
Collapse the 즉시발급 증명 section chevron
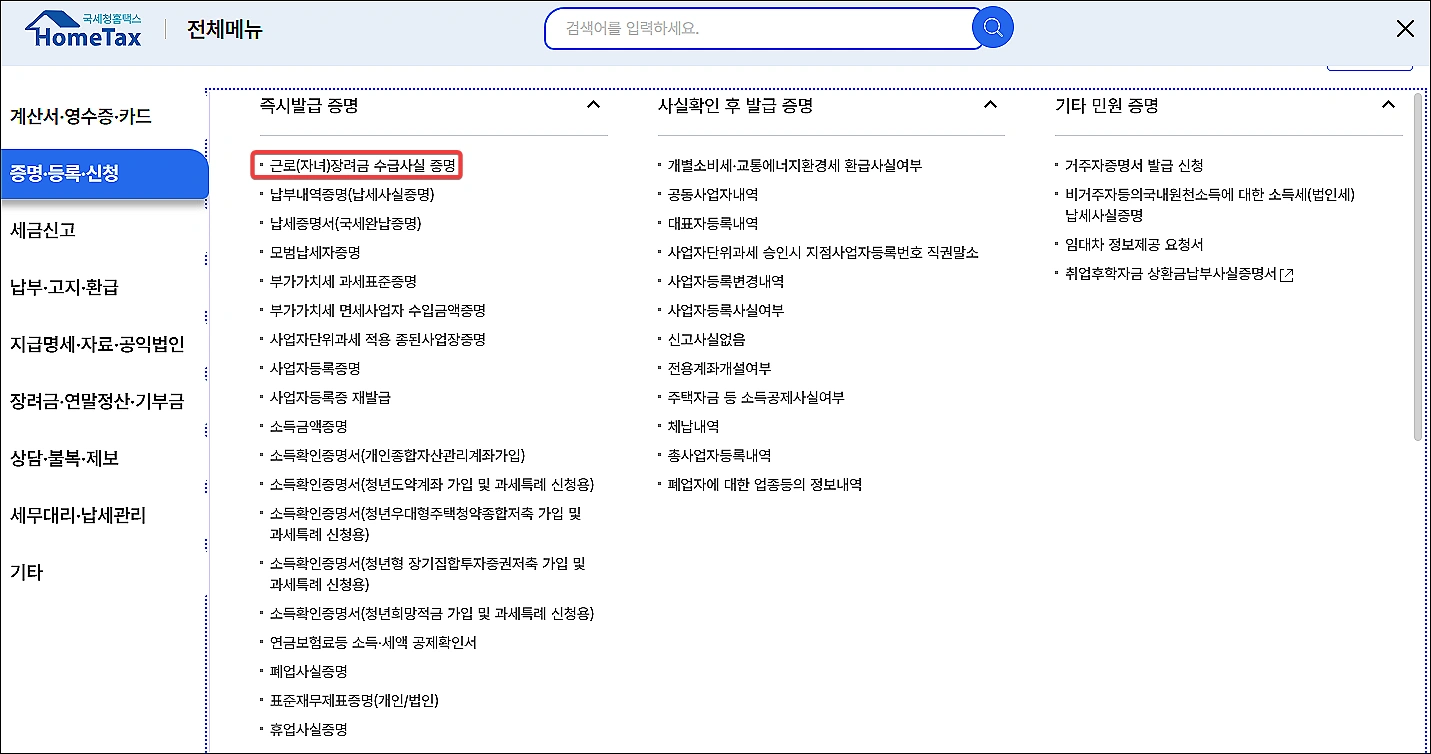click(x=593, y=104)
